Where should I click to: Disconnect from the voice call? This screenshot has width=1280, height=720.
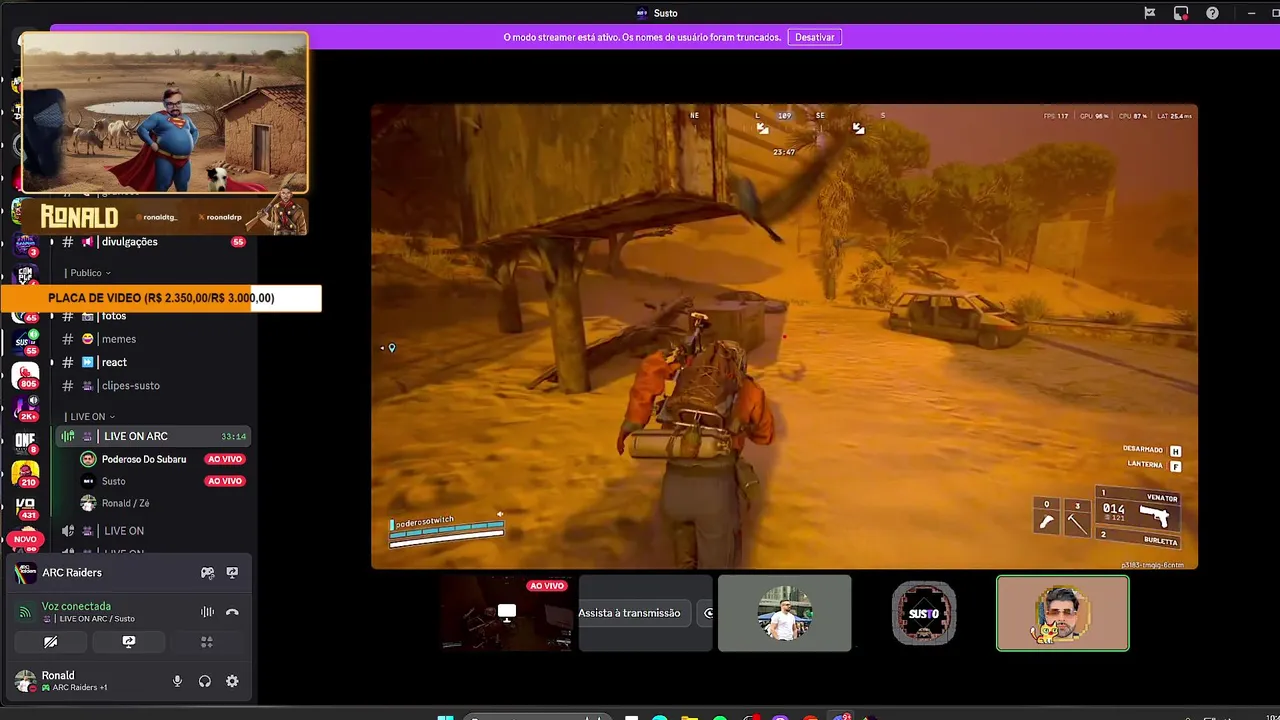232,612
